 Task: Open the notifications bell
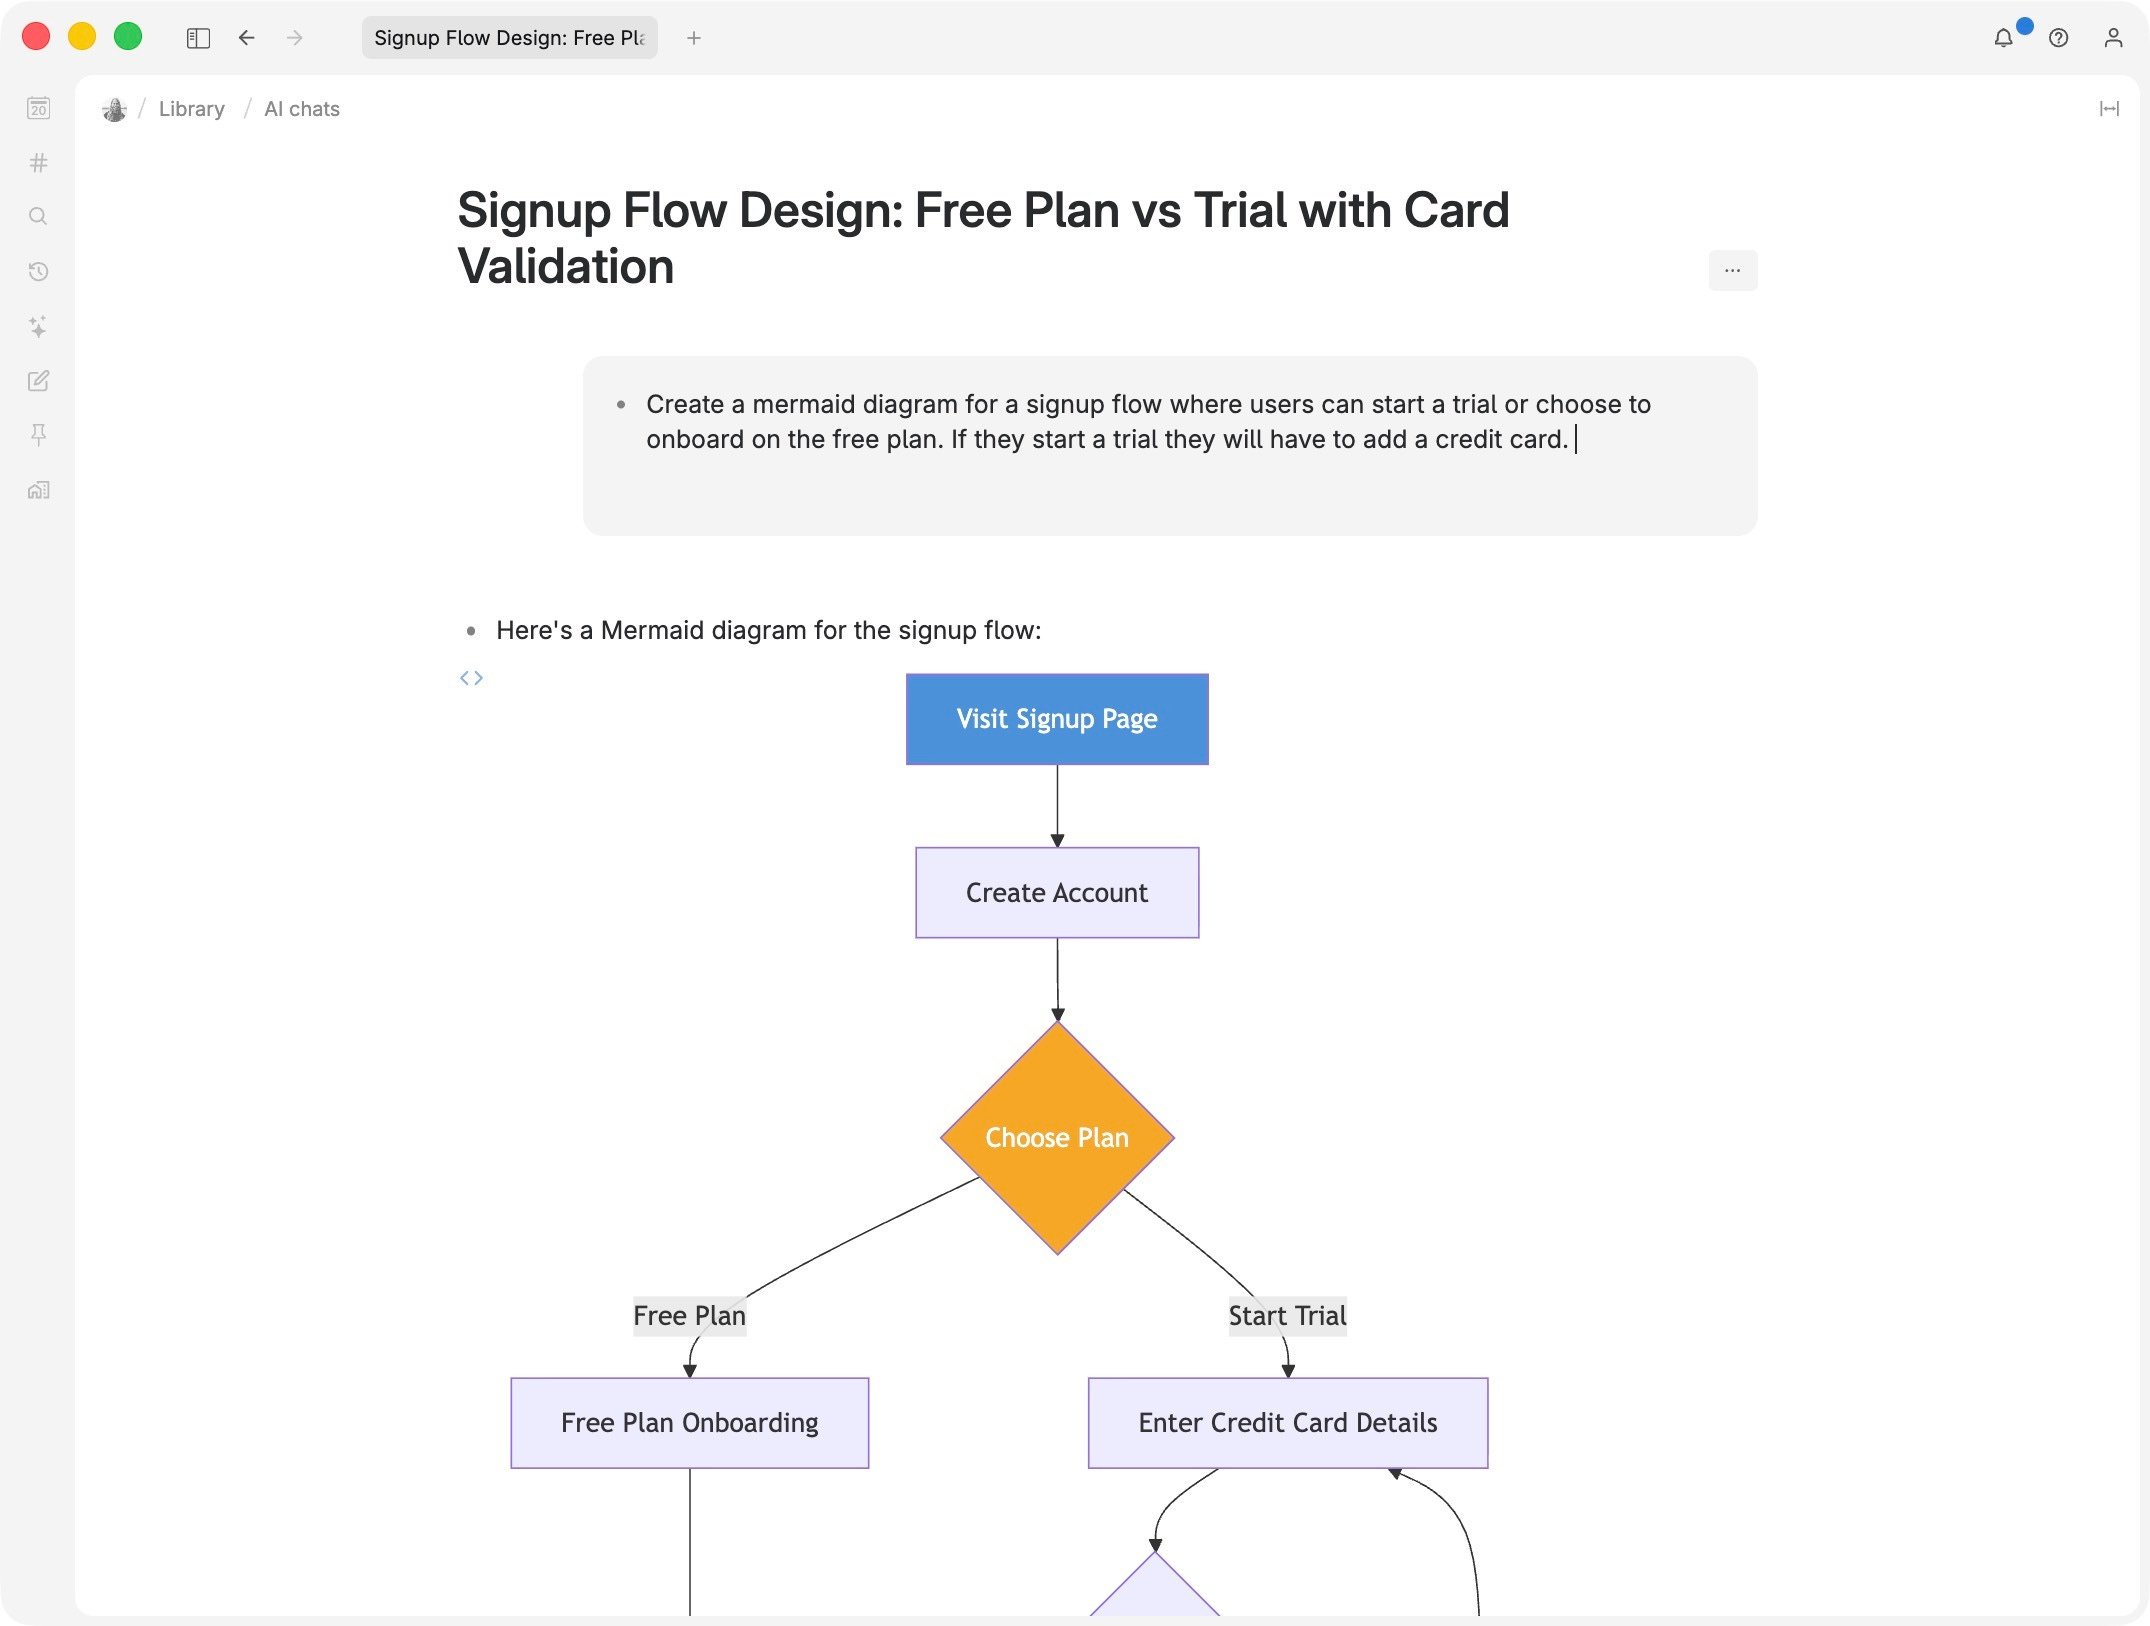coord(2003,38)
